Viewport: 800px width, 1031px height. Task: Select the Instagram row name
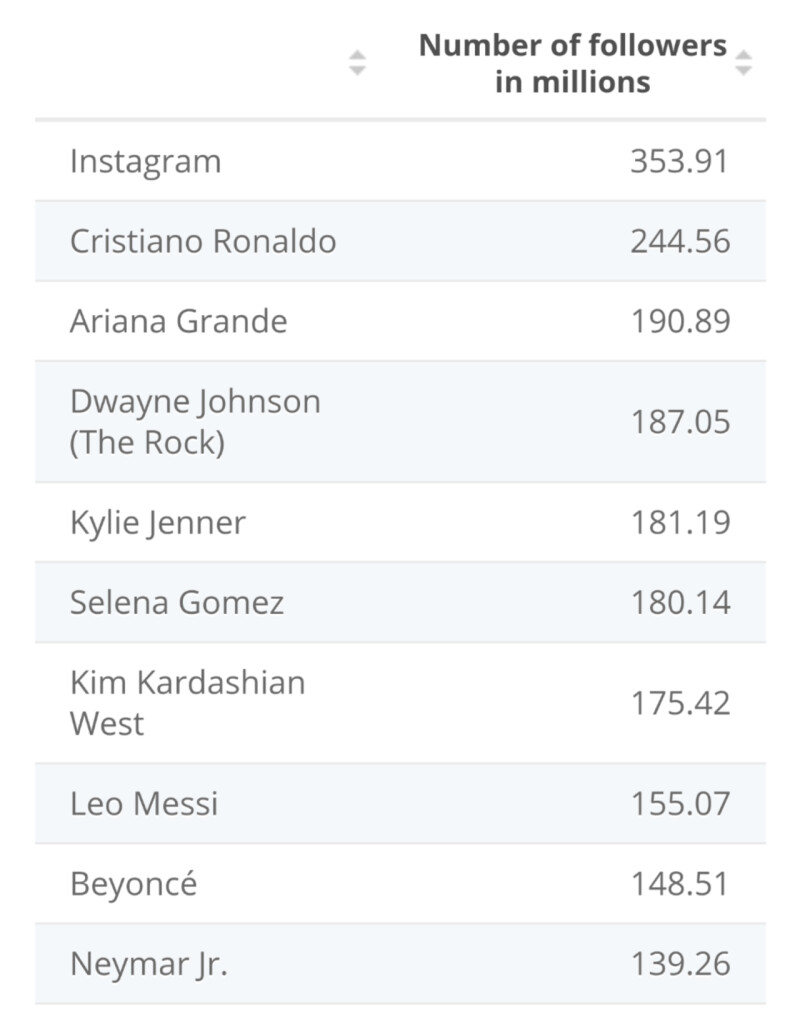tap(145, 162)
